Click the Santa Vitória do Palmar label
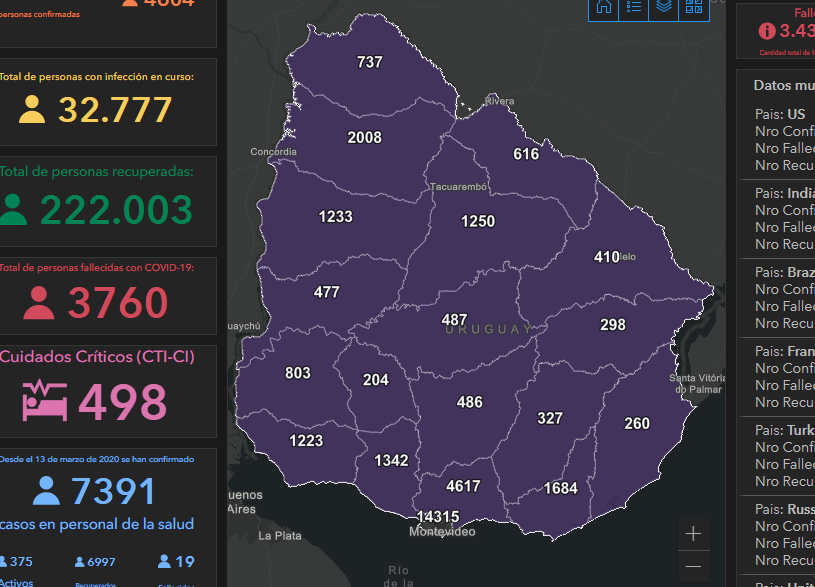 (x=696, y=384)
